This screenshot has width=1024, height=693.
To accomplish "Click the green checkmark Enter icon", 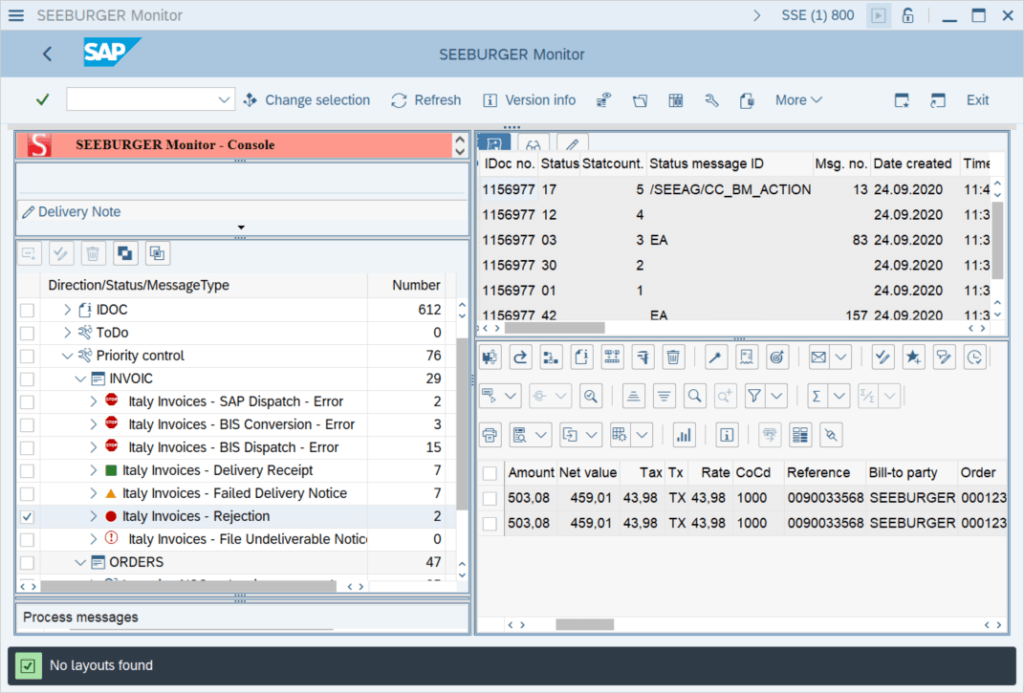I will (42, 100).
